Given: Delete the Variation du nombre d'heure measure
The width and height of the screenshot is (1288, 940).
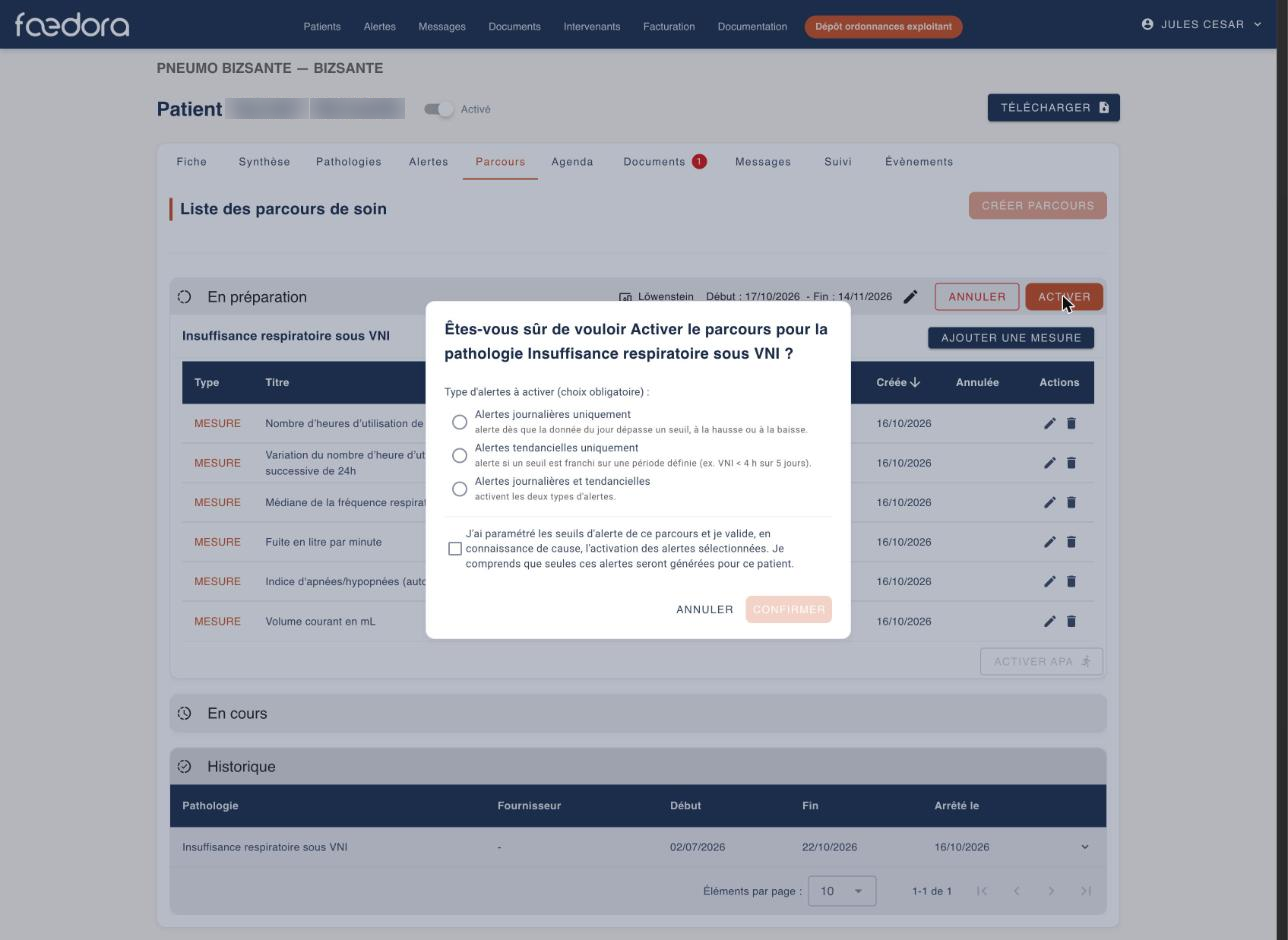Looking at the screenshot, I should click(1071, 463).
